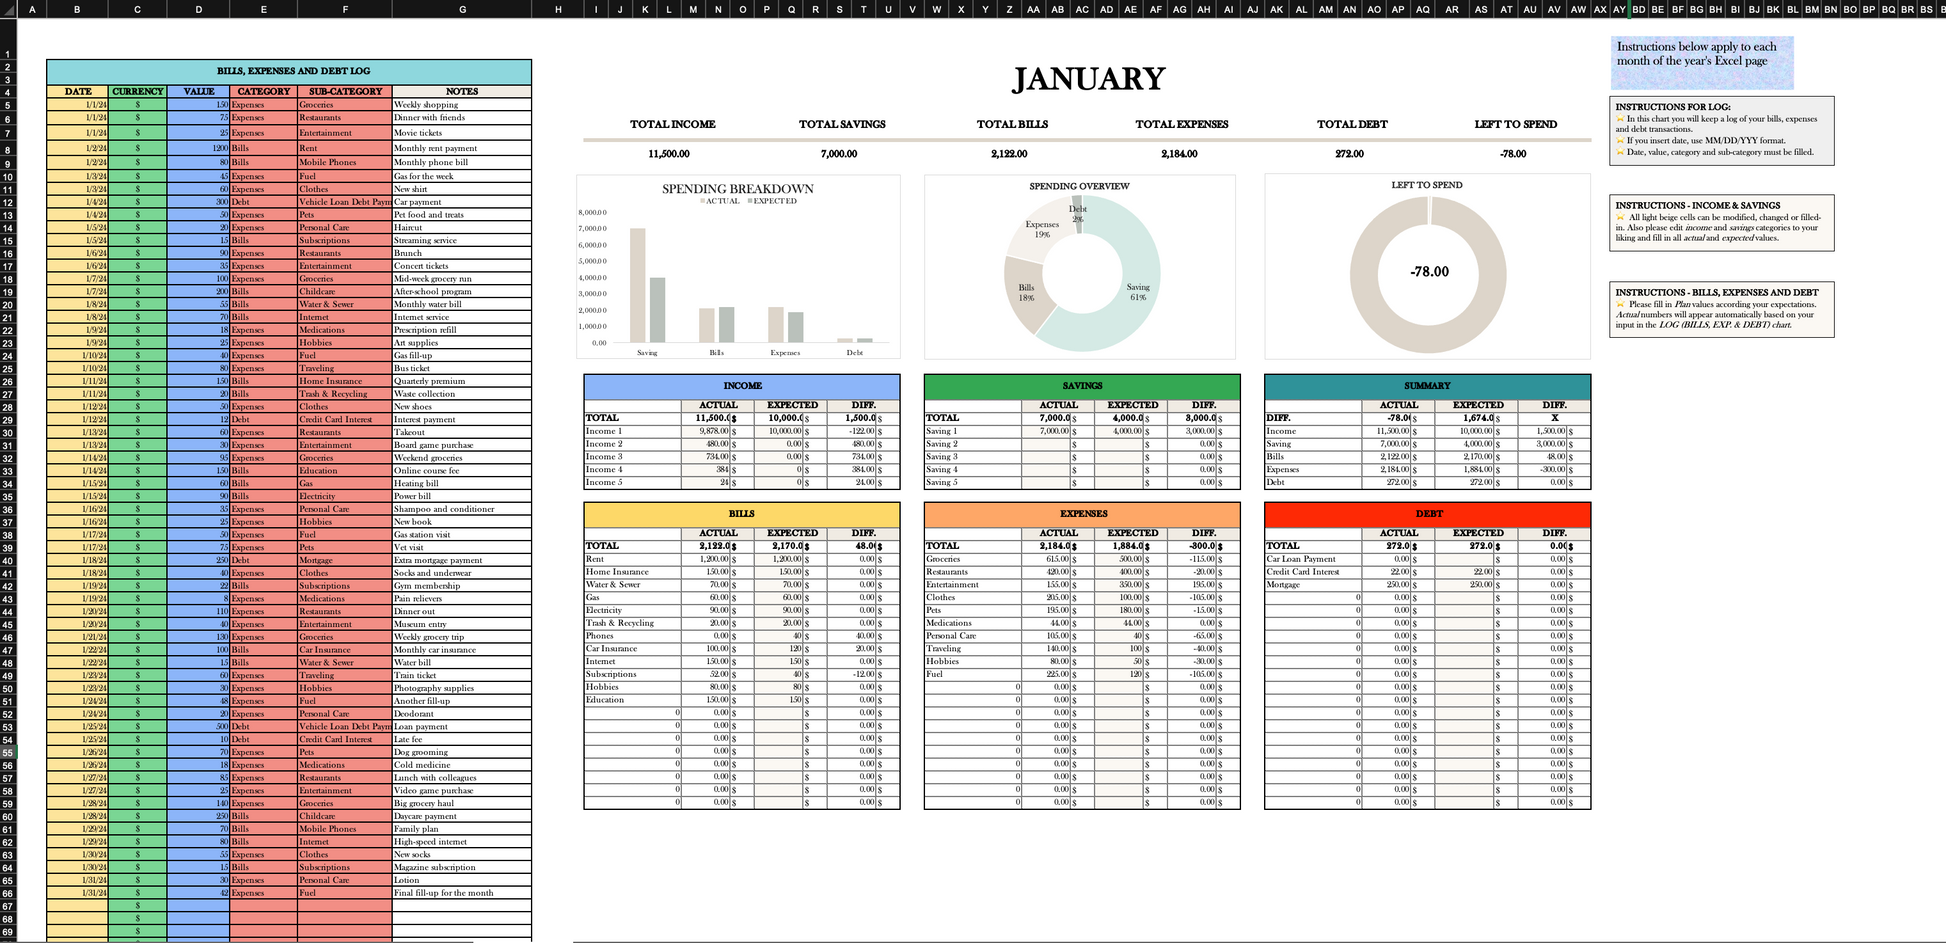Click the yellow BILLS table header
Viewport: 1946px width, 943px height.
click(742, 514)
